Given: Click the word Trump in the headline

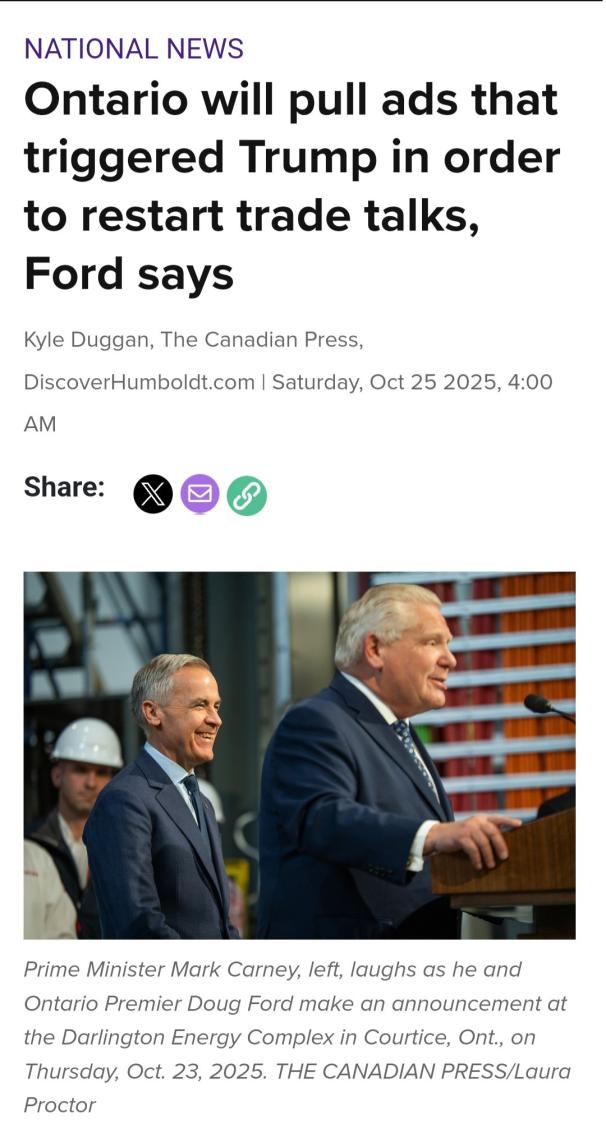Looking at the screenshot, I should (x=306, y=159).
